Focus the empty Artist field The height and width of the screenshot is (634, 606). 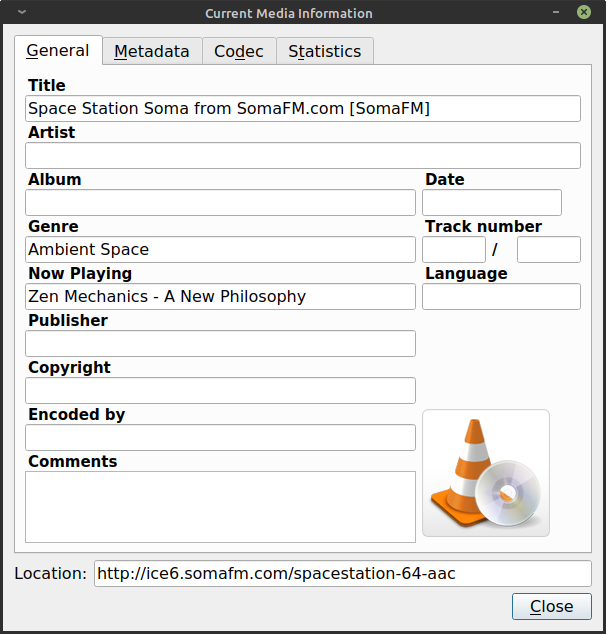[x=302, y=156]
